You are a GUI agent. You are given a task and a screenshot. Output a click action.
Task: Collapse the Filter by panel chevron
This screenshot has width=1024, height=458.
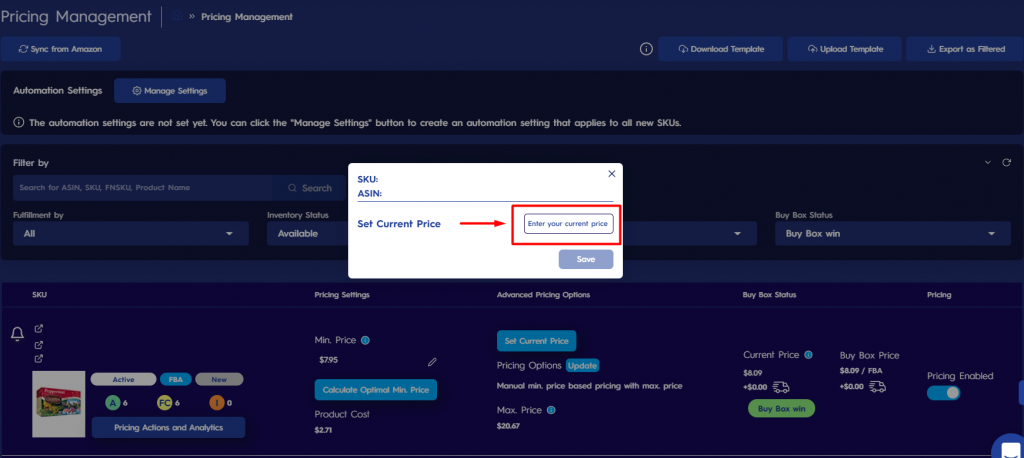coord(987,163)
